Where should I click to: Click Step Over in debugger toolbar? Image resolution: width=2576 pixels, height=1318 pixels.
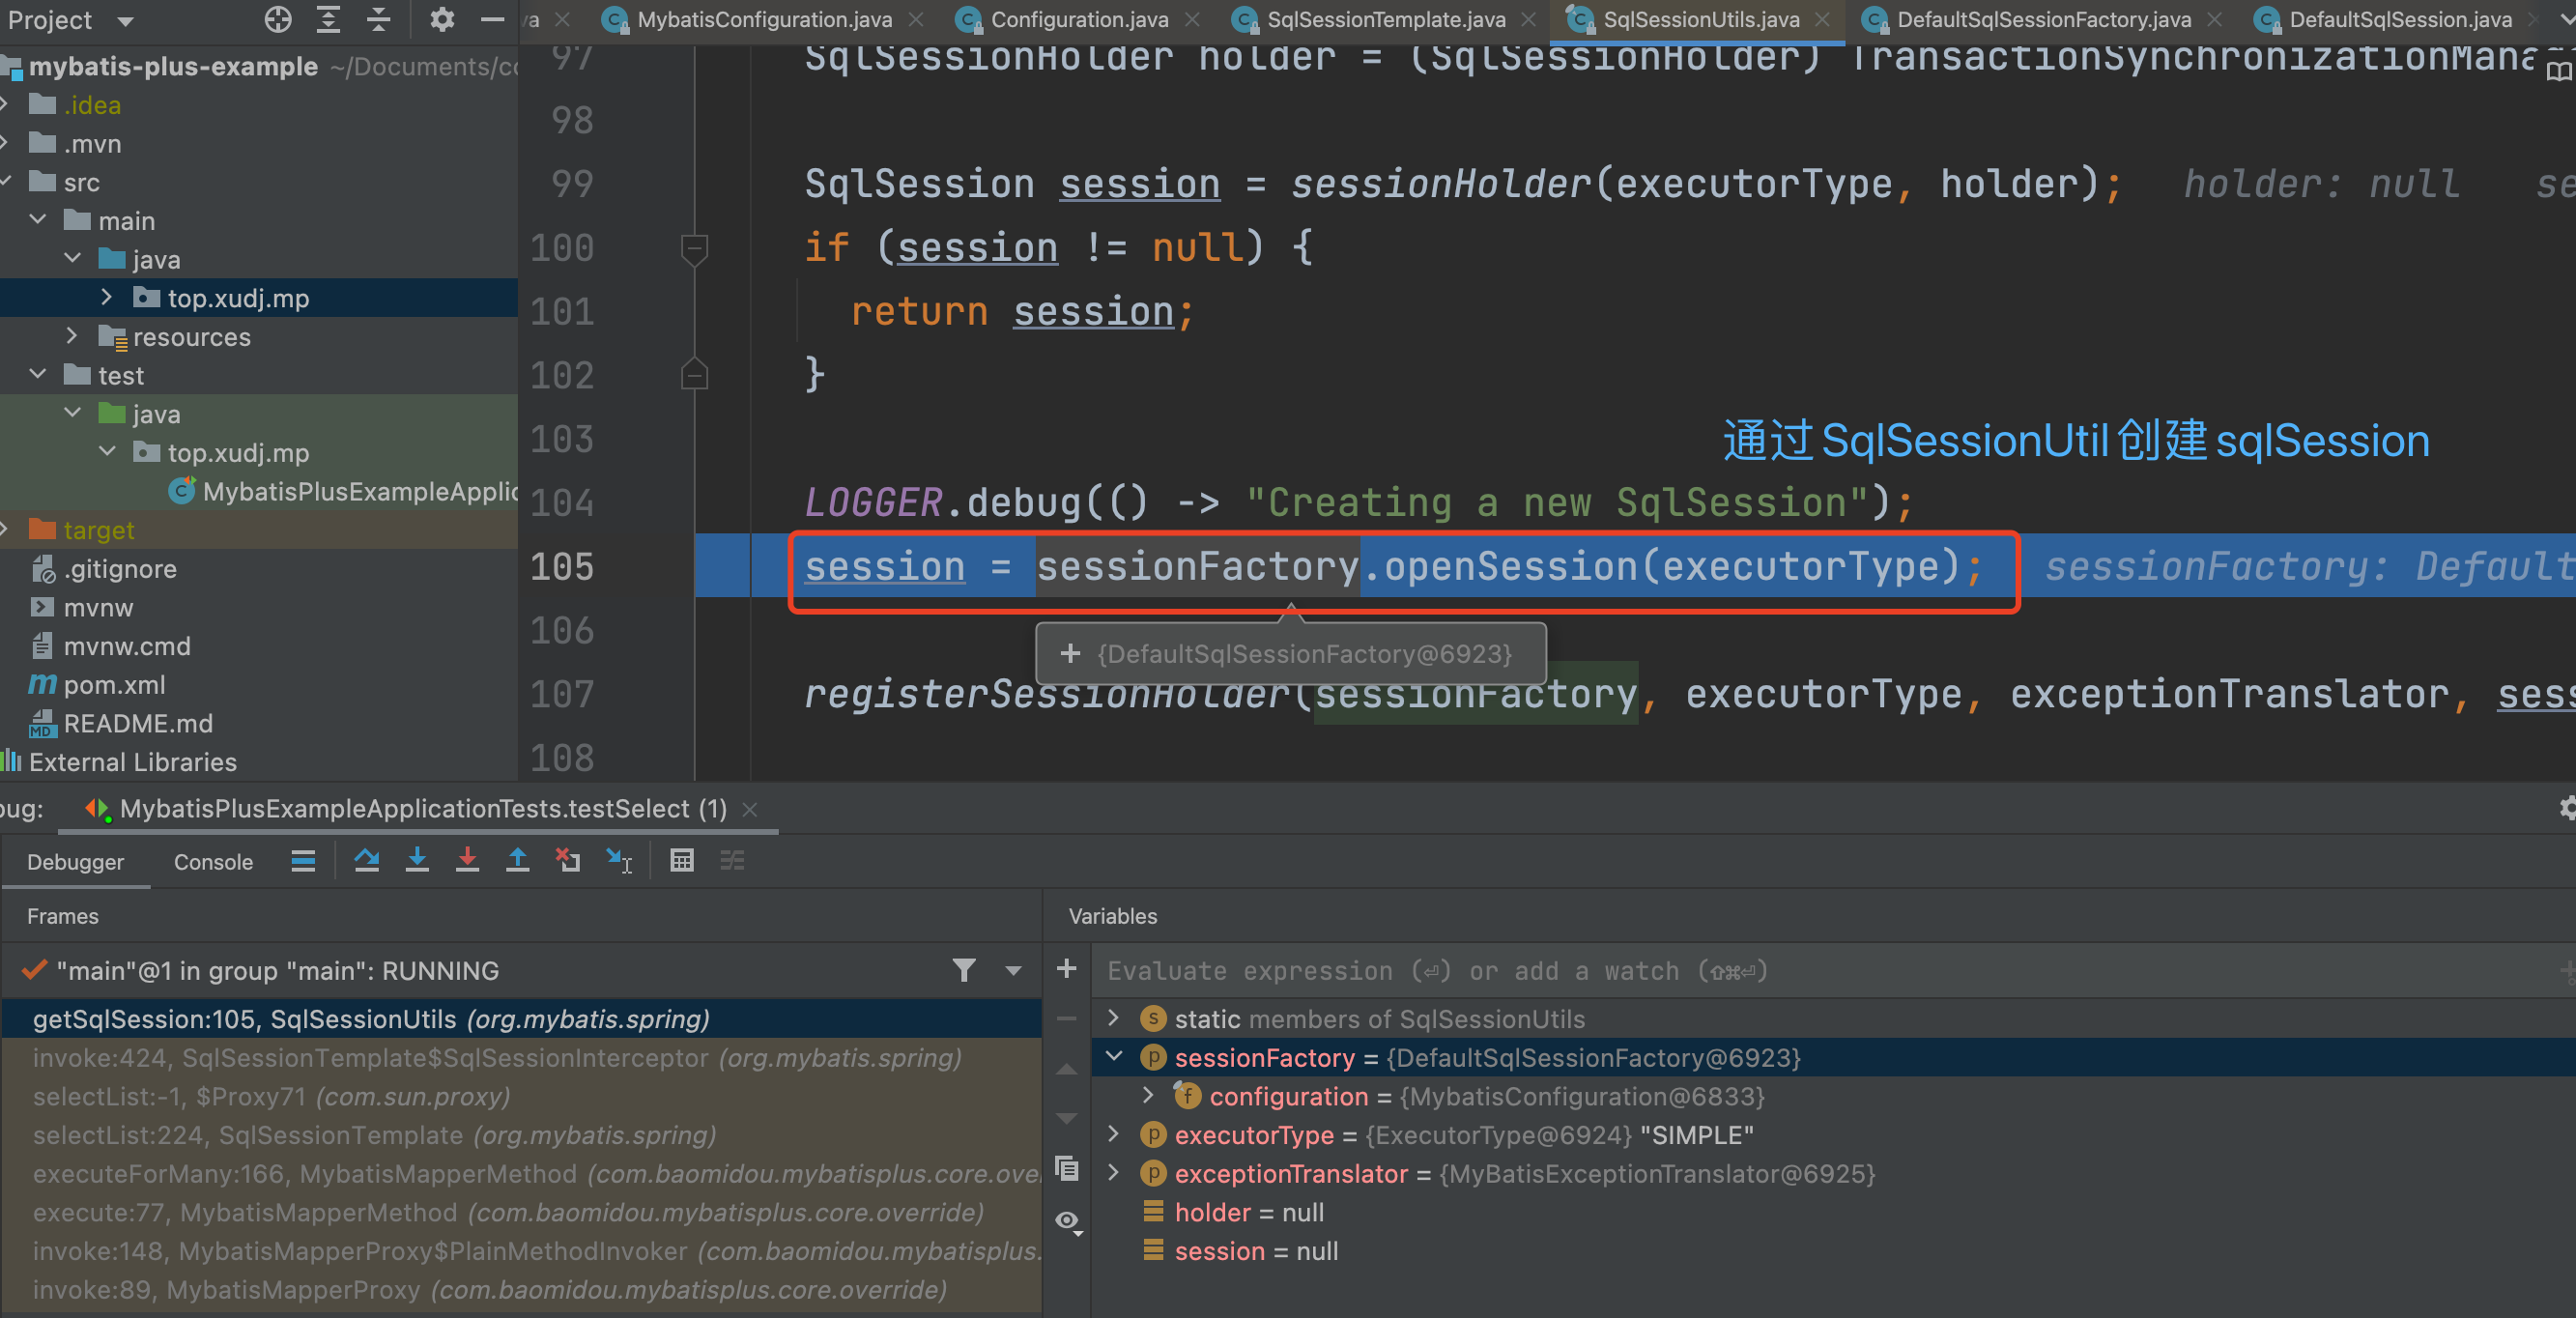point(367,861)
